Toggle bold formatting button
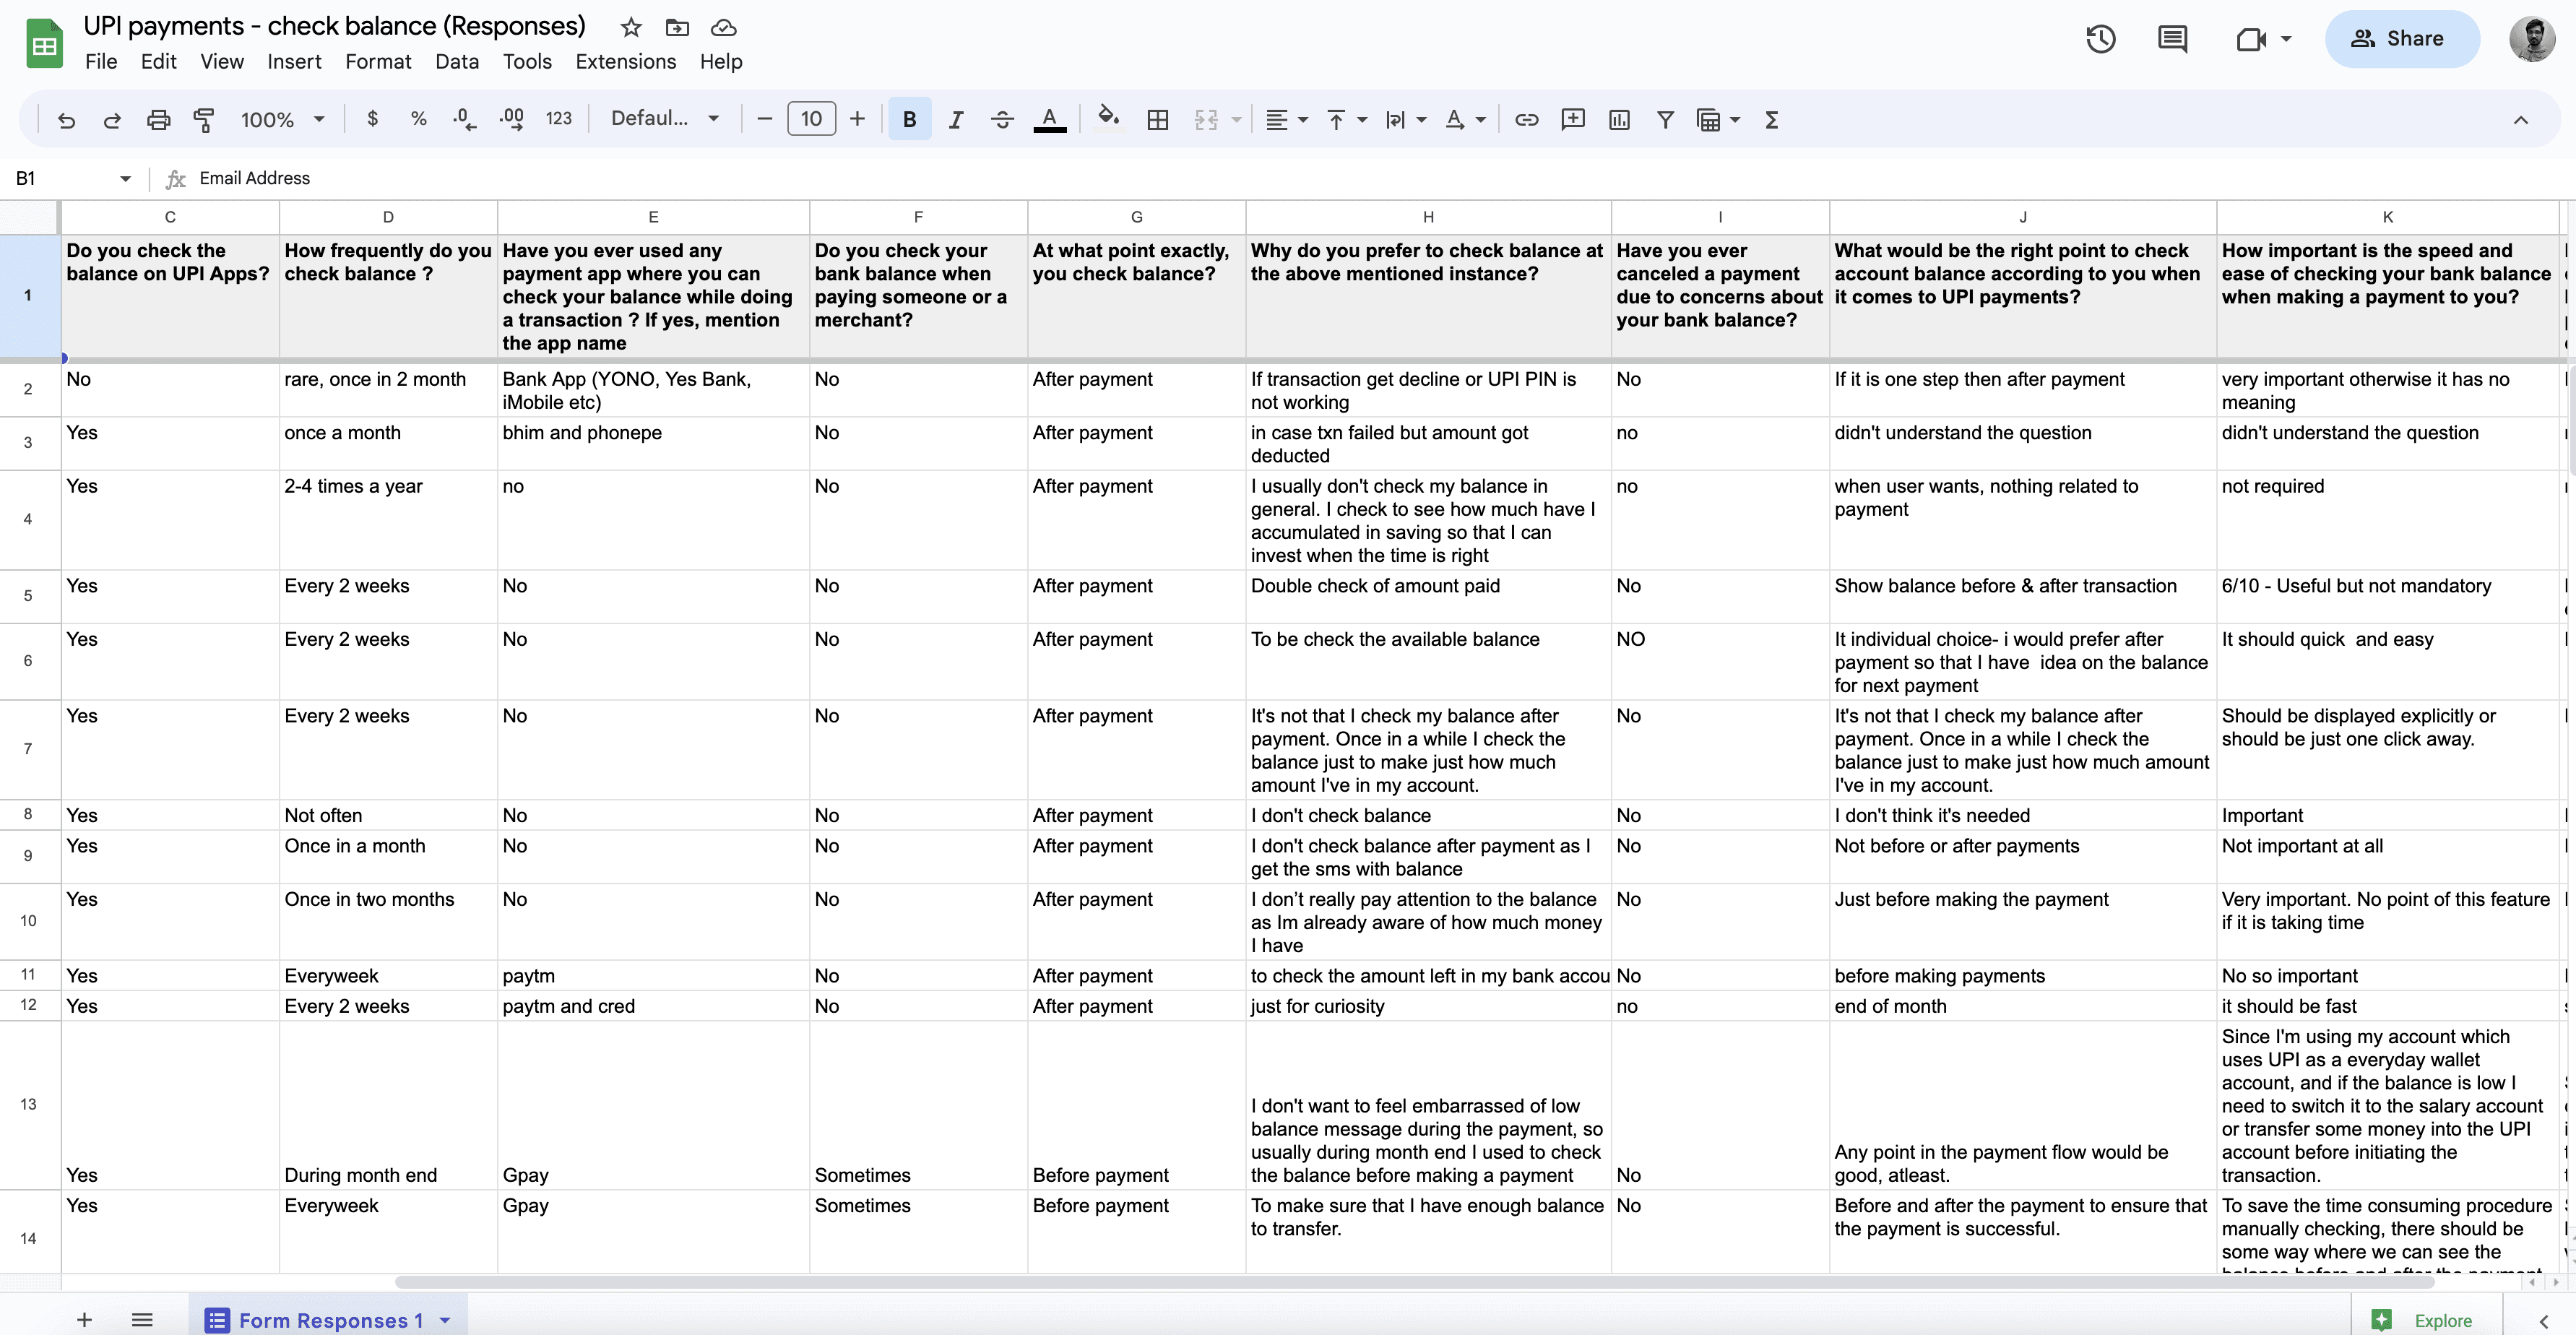Viewport: 2576px width, 1335px height. coord(909,120)
